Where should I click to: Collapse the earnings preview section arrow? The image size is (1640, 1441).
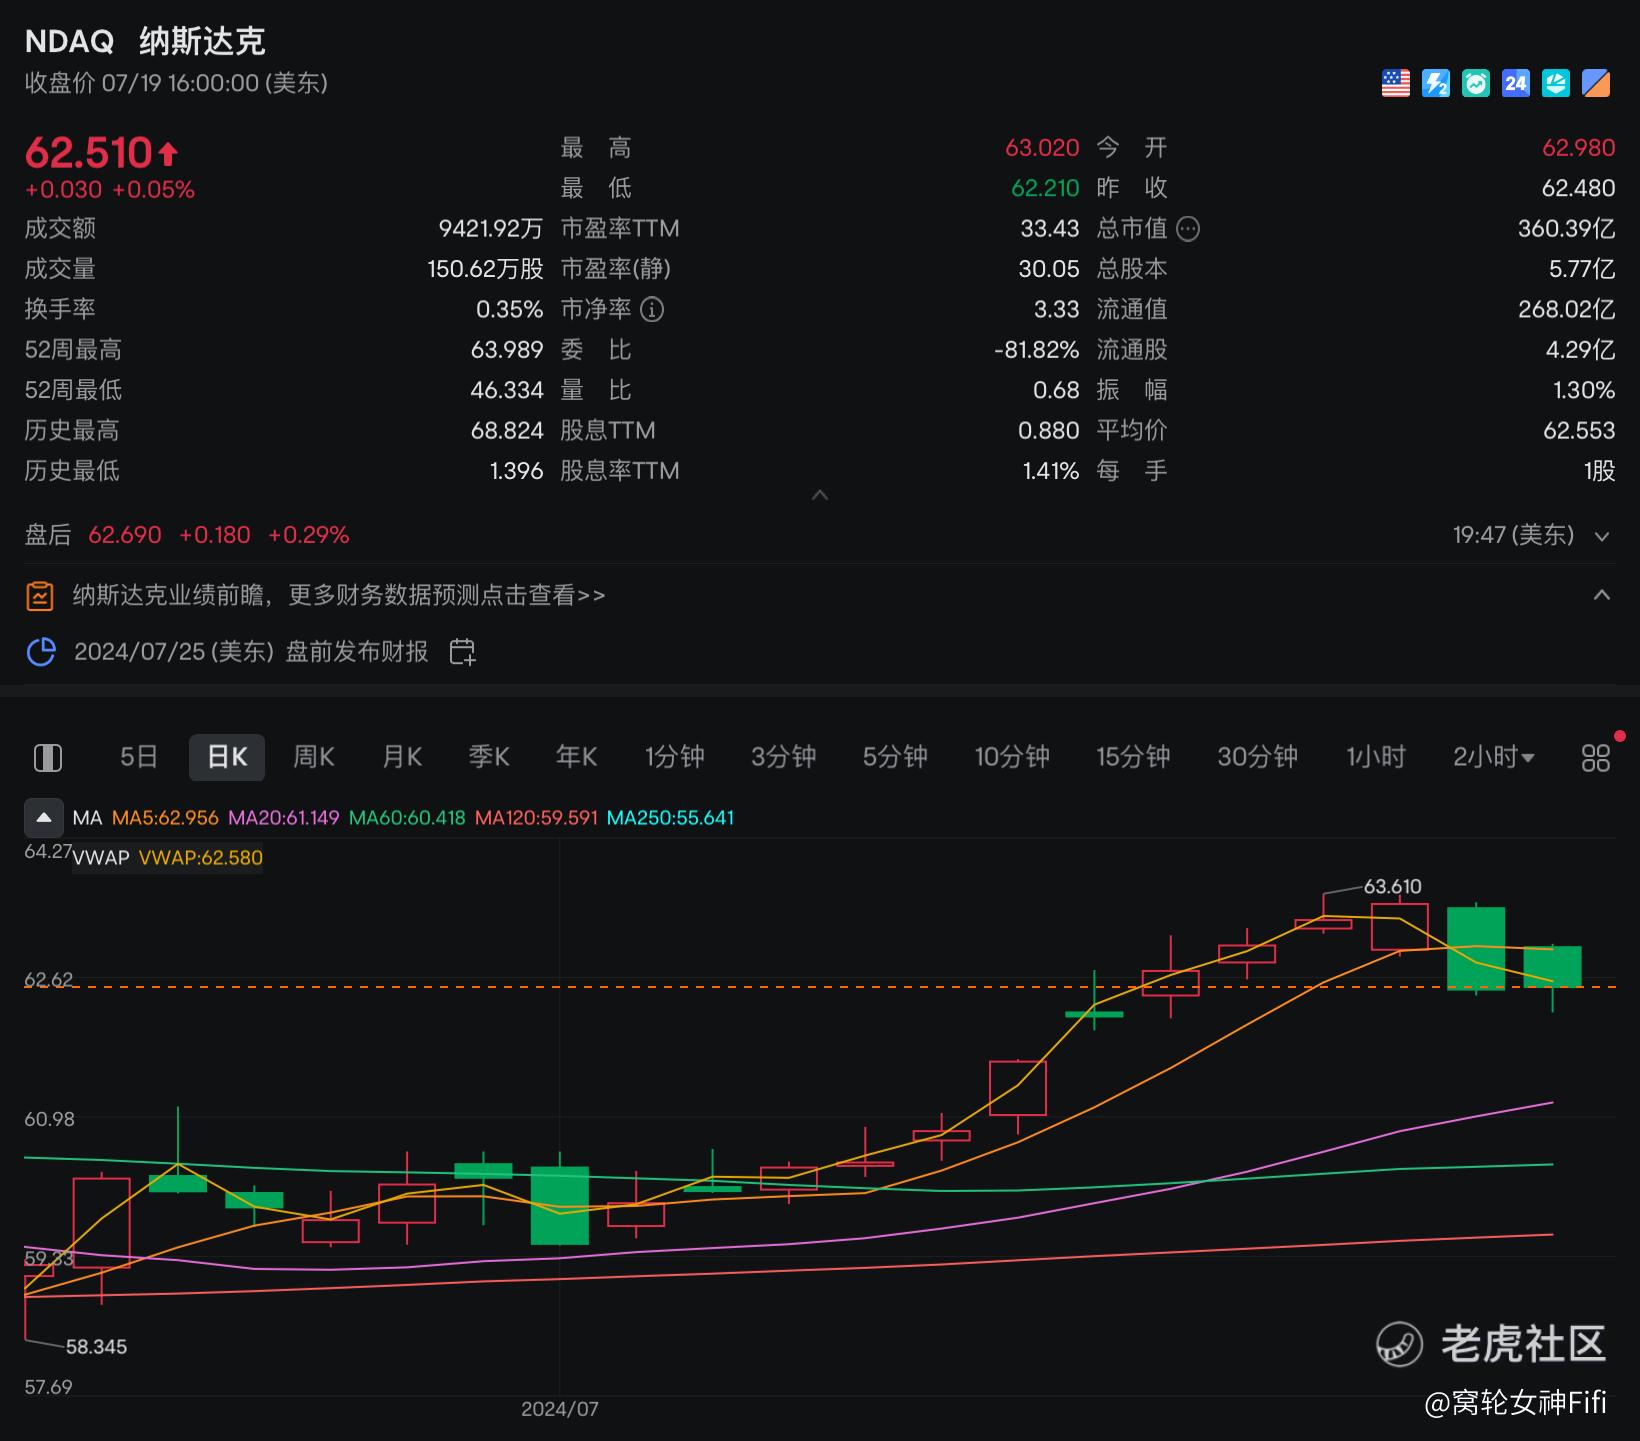tap(1602, 595)
